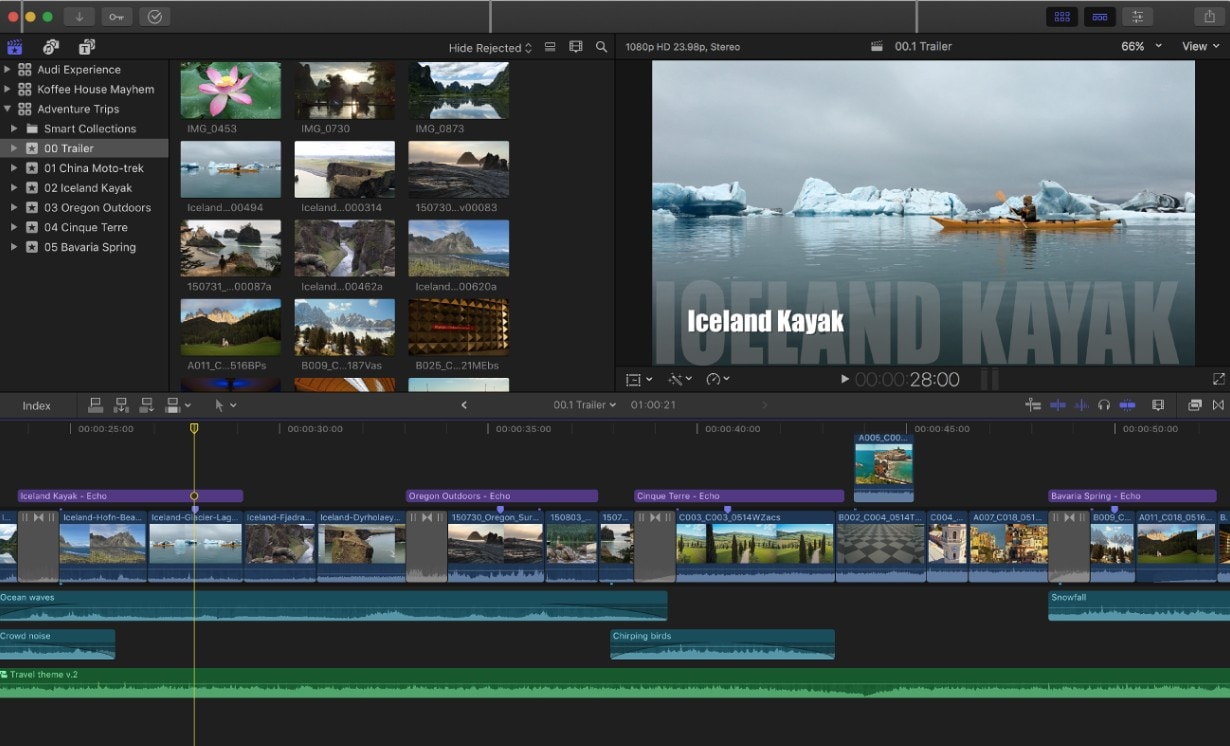
Task: Select the Photos and Audio sidebar icon
Action: coord(50,46)
